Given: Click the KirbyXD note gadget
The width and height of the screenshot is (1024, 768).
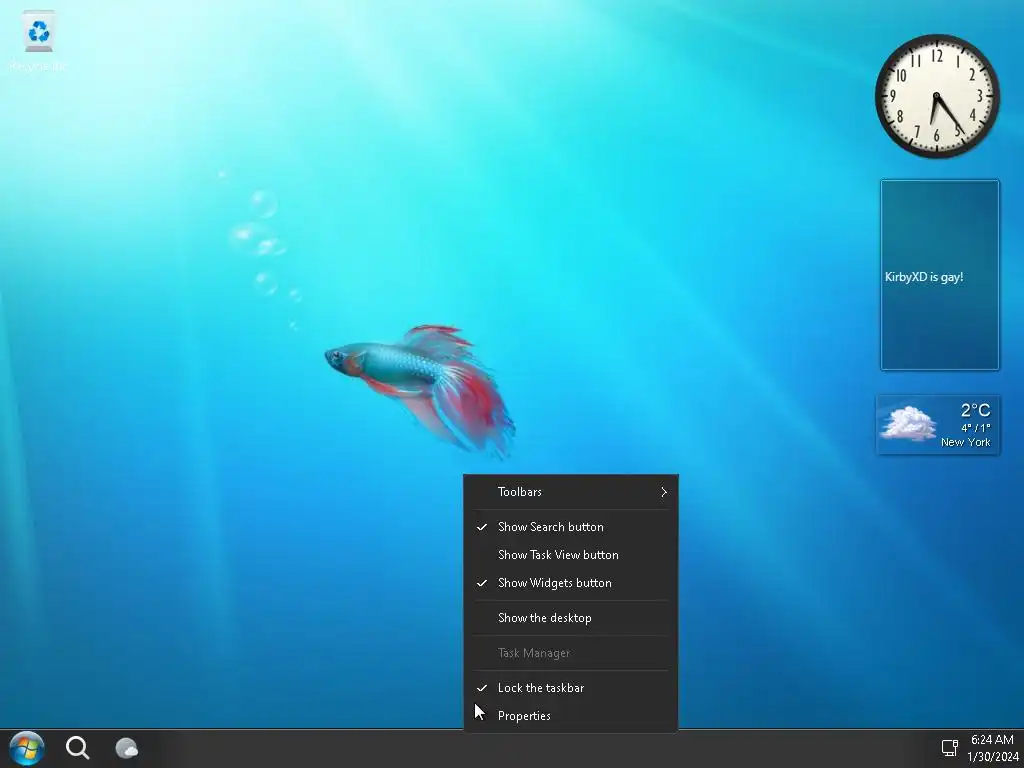Looking at the screenshot, I should coord(940,275).
